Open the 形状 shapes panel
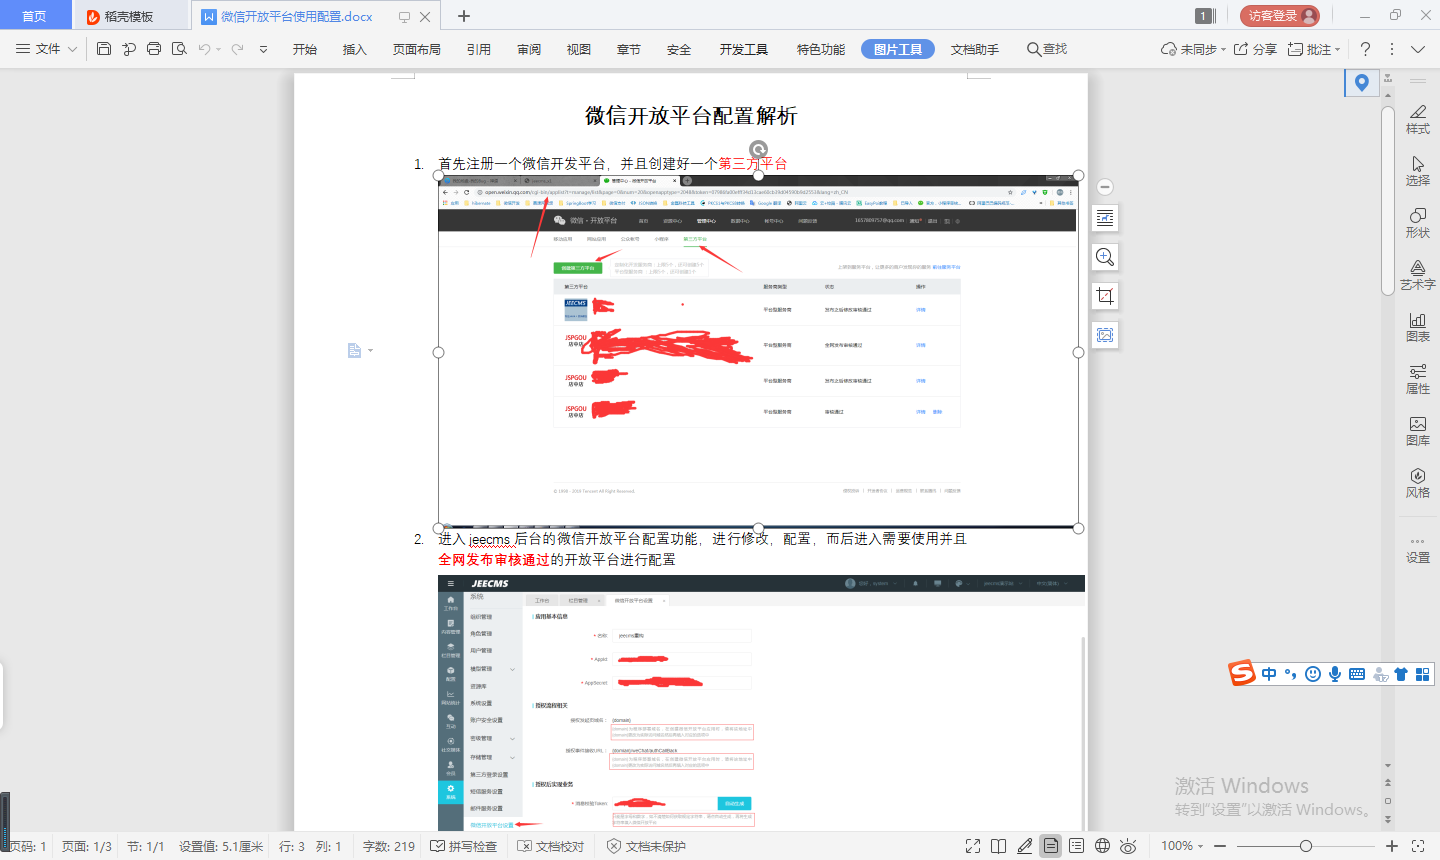Viewport: 1440px width, 860px height. 1418,223
